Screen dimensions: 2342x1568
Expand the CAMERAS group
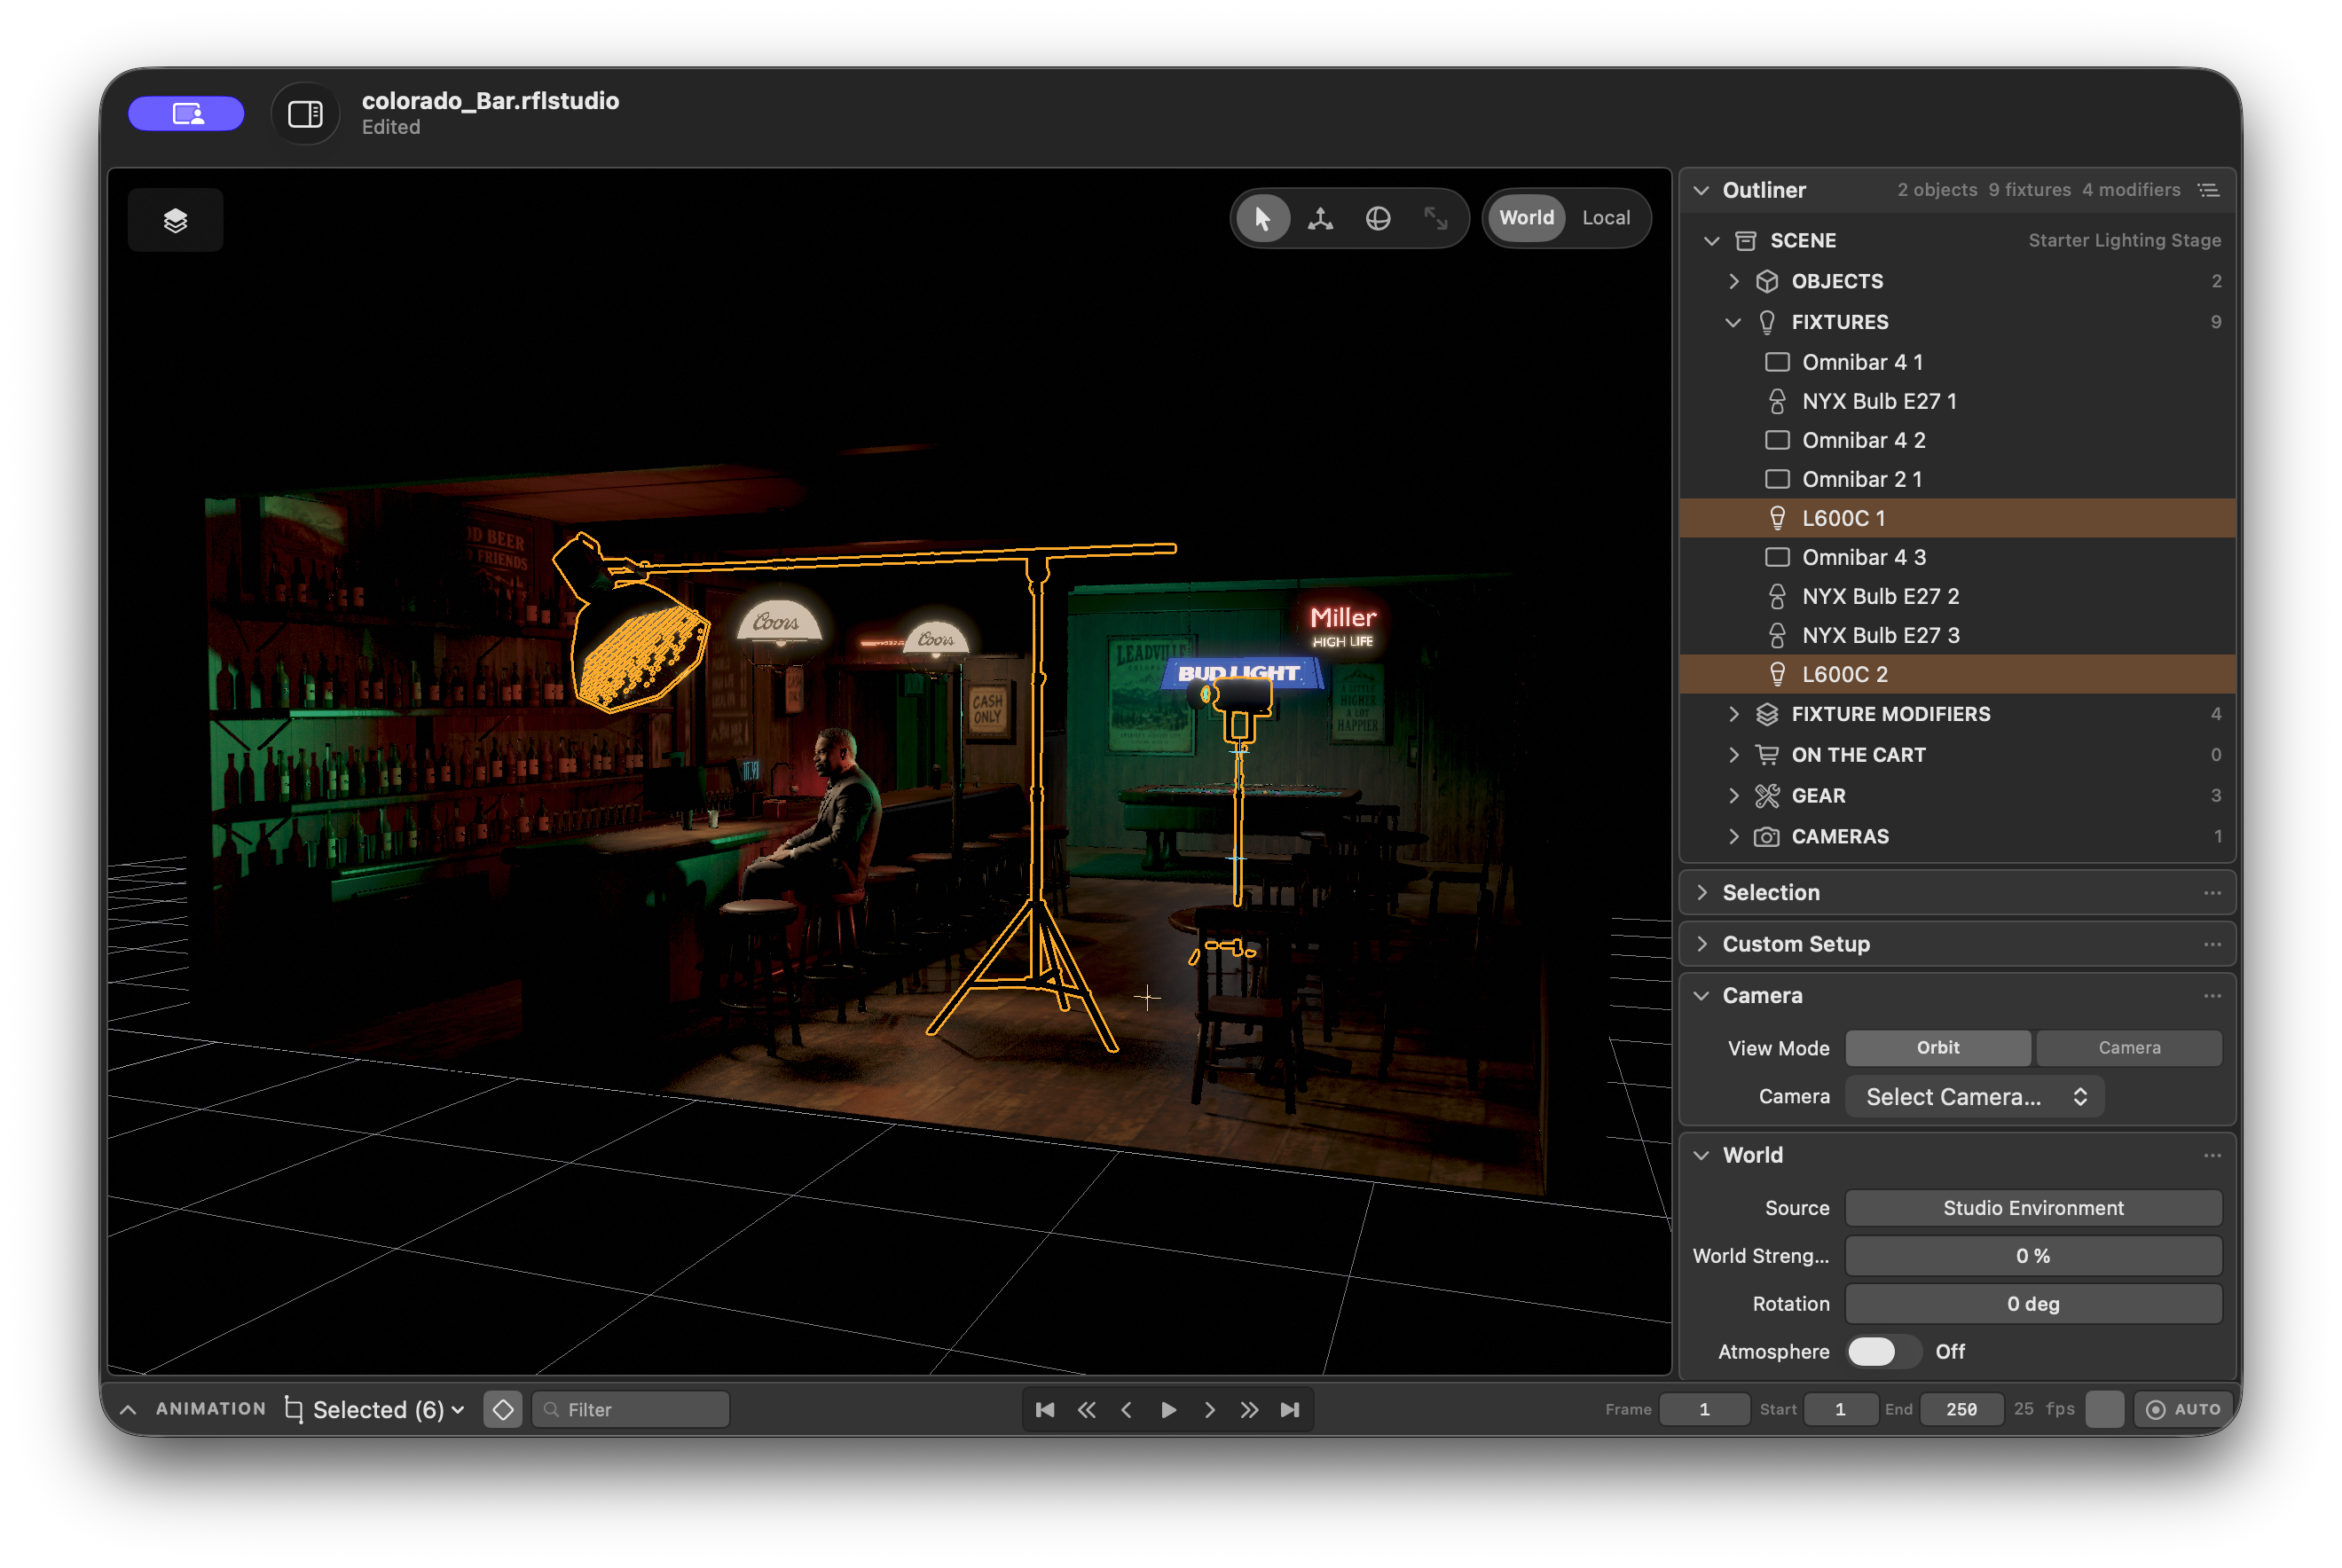pos(1734,837)
